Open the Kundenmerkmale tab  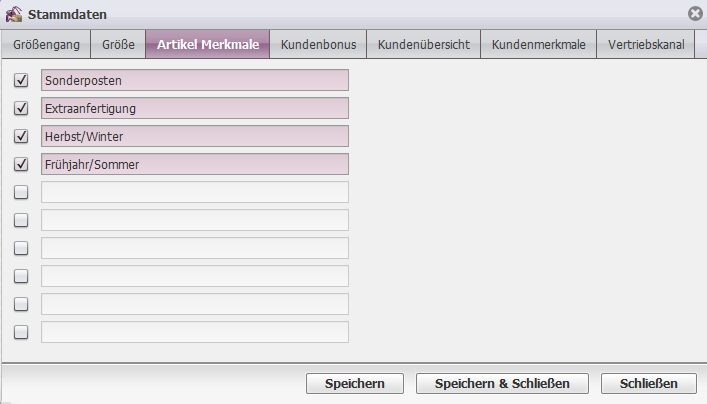[x=538, y=44]
